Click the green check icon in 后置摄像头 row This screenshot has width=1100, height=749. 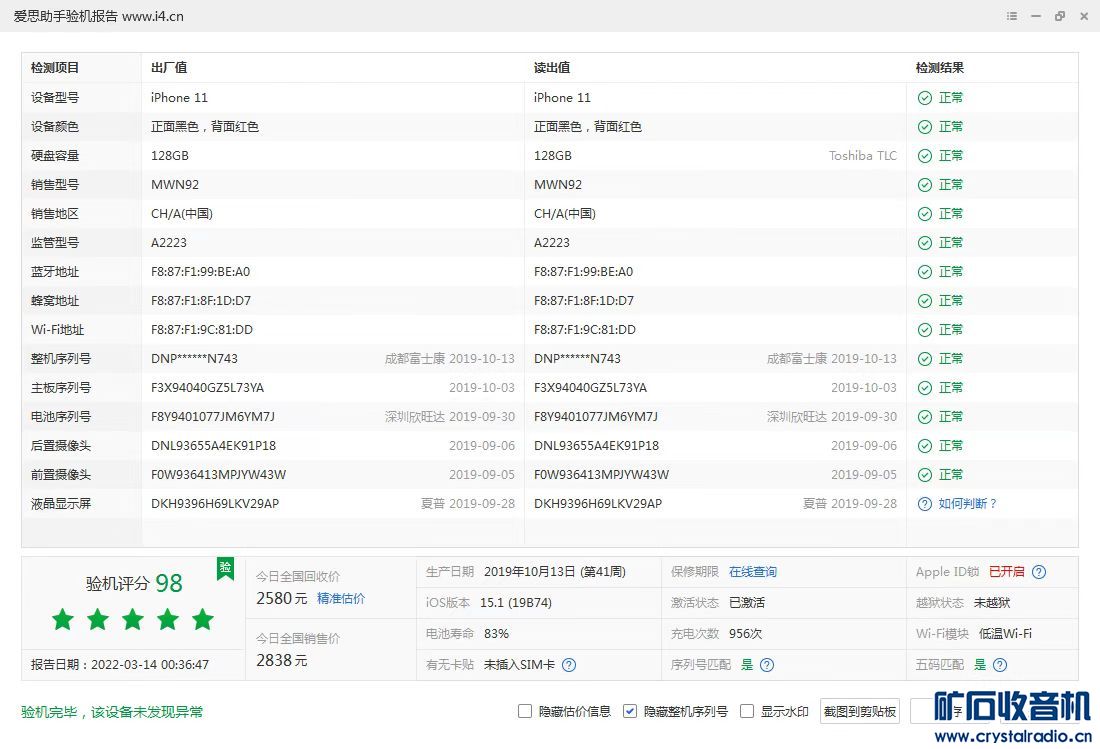(x=925, y=446)
